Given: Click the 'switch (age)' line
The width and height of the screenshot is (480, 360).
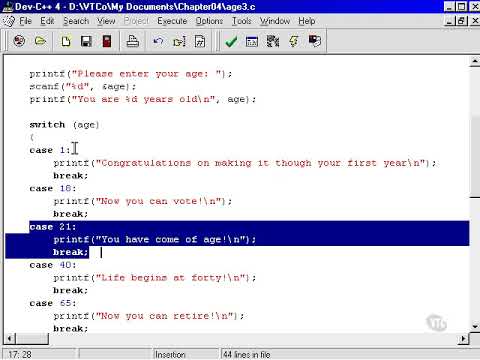Looking at the screenshot, I should pos(64,125).
